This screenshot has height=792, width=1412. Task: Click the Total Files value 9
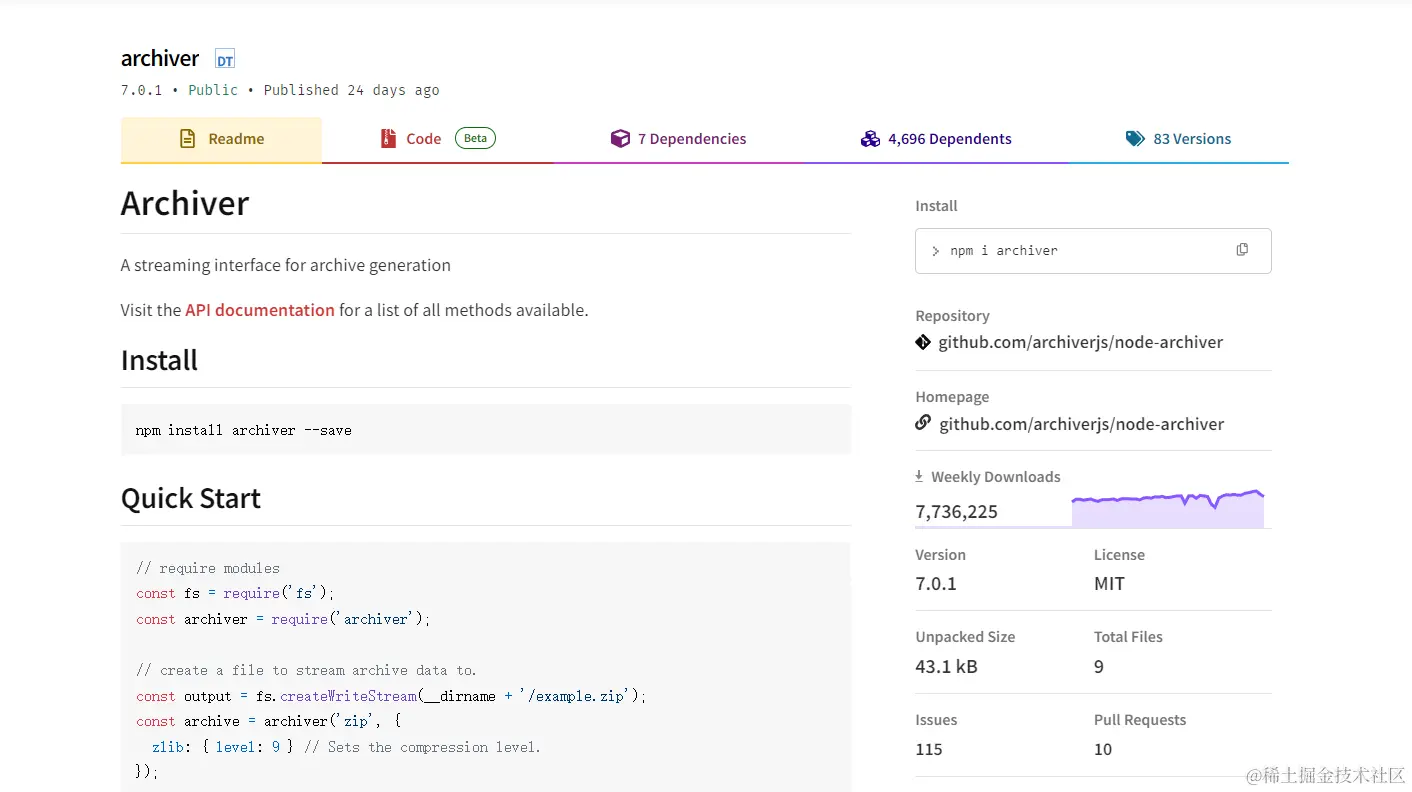pos(1099,666)
